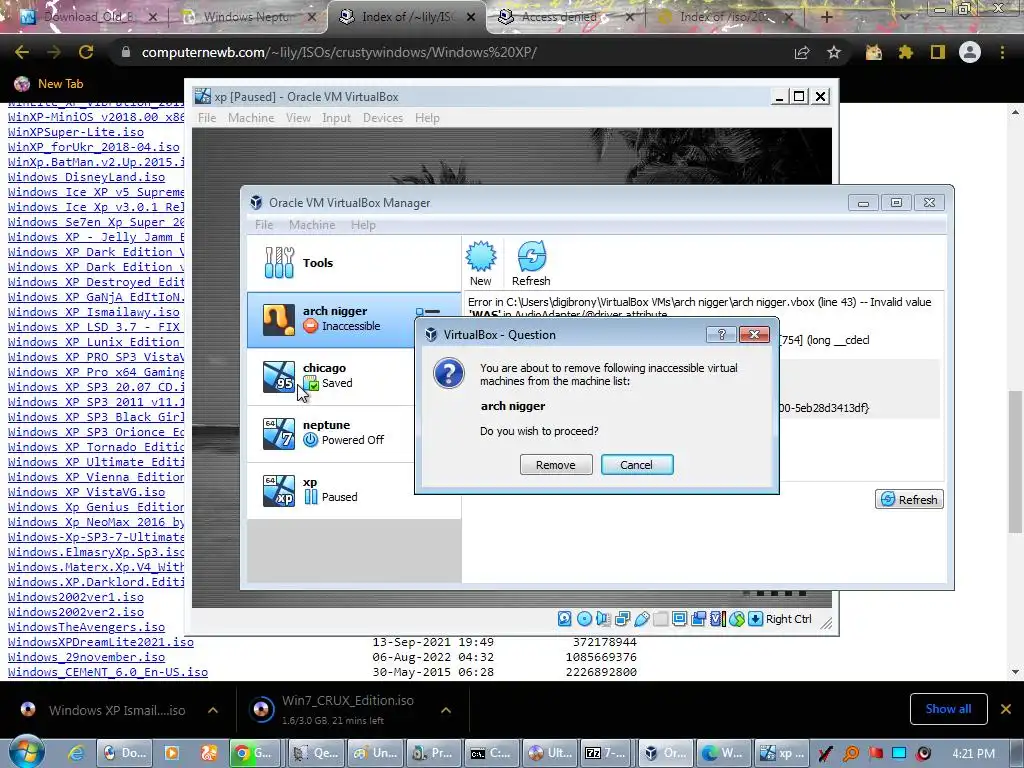Click the recording status icon

698,618
